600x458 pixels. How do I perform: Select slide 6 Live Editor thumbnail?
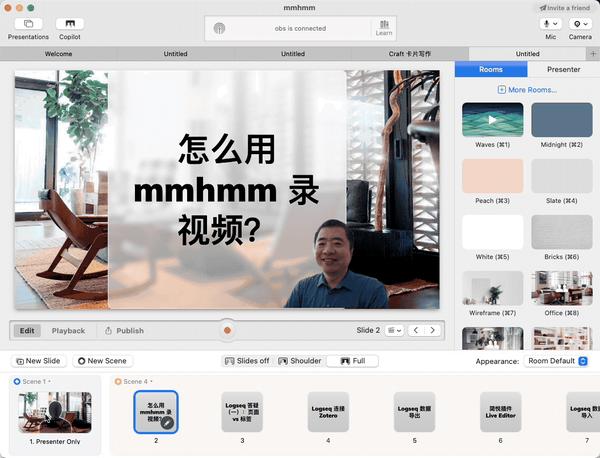(501, 412)
